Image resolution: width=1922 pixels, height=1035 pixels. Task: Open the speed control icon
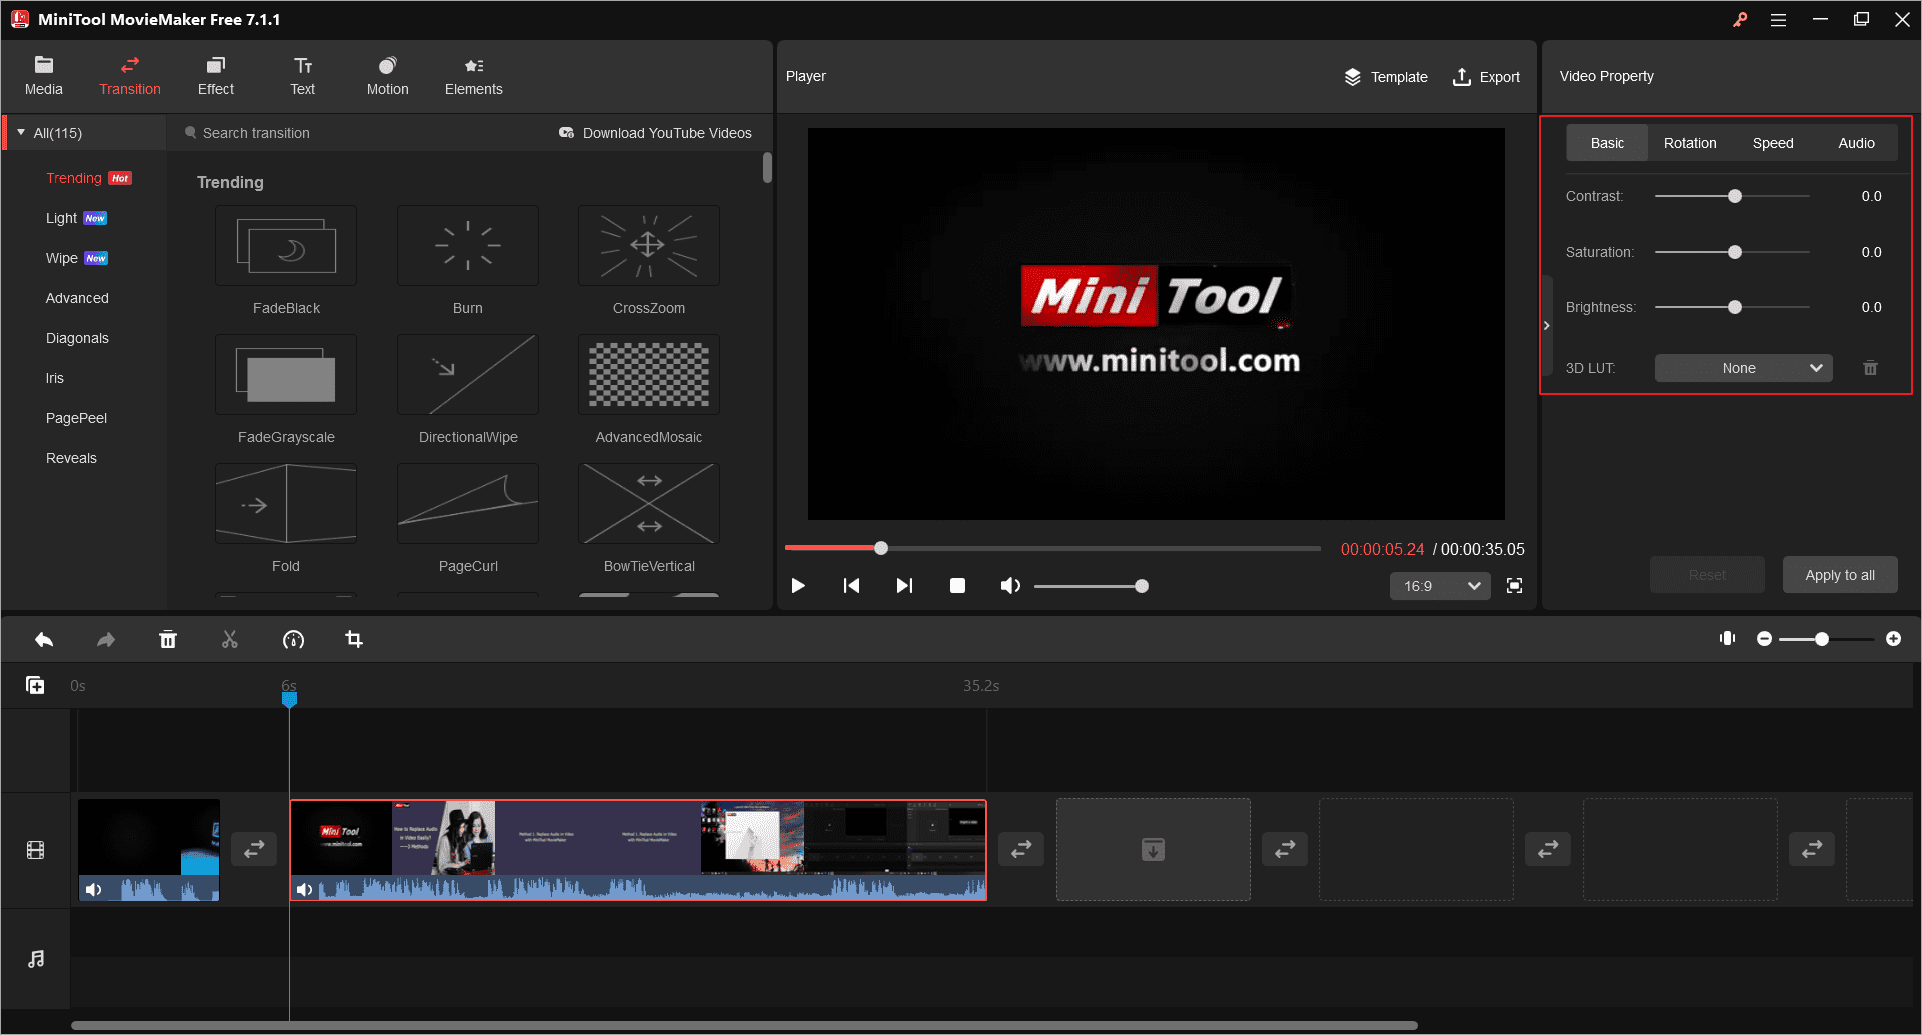pyautogui.click(x=293, y=639)
